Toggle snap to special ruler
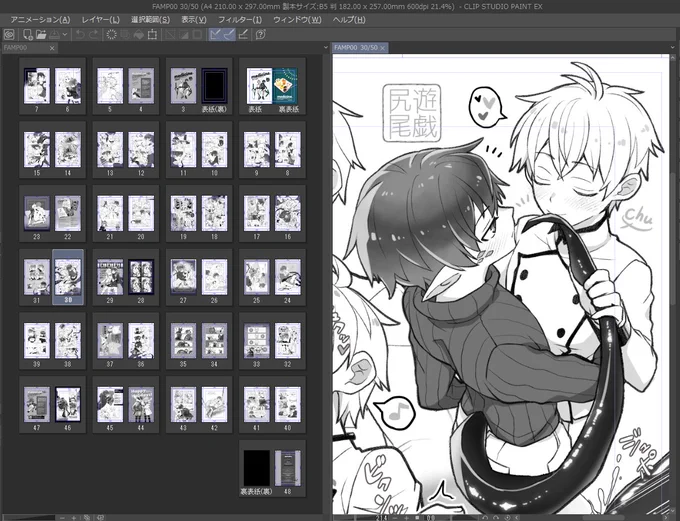680x521 pixels. pyautogui.click(x=229, y=34)
